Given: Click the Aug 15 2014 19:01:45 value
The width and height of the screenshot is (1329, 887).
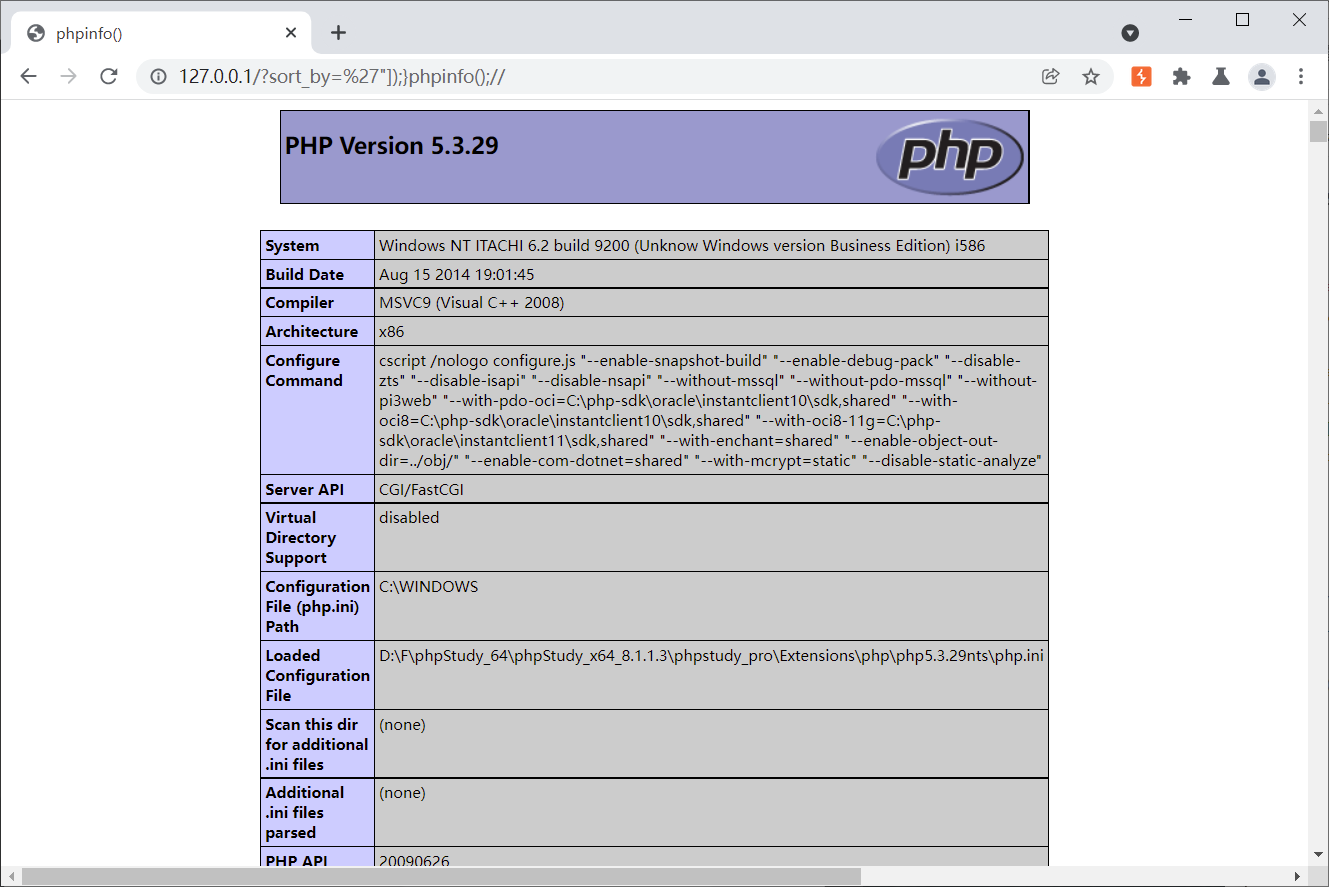Looking at the screenshot, I should 456,274.
